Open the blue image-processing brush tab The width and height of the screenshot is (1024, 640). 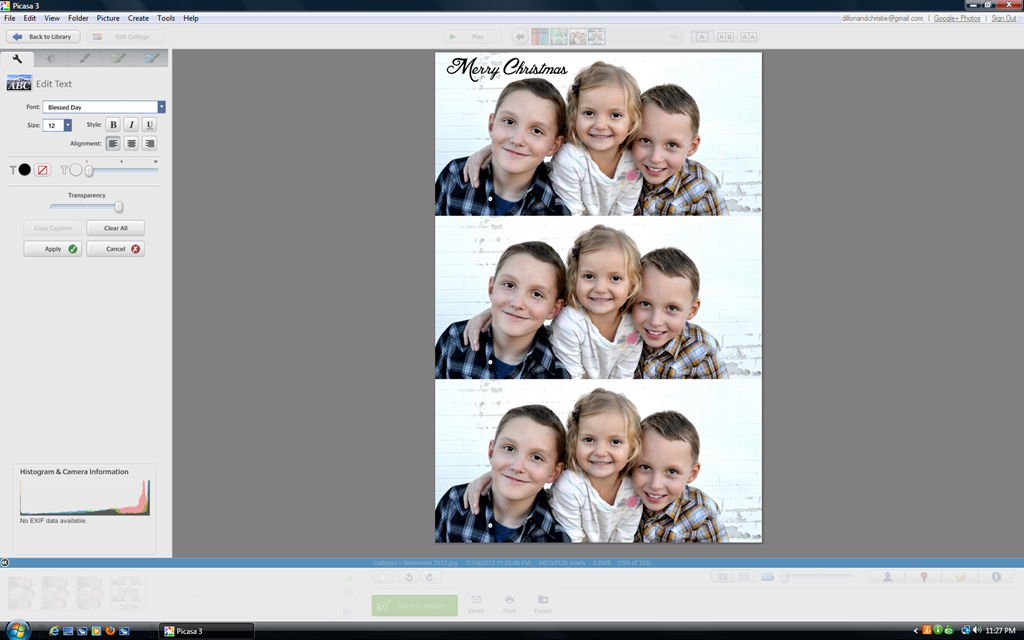coord(152,59)
